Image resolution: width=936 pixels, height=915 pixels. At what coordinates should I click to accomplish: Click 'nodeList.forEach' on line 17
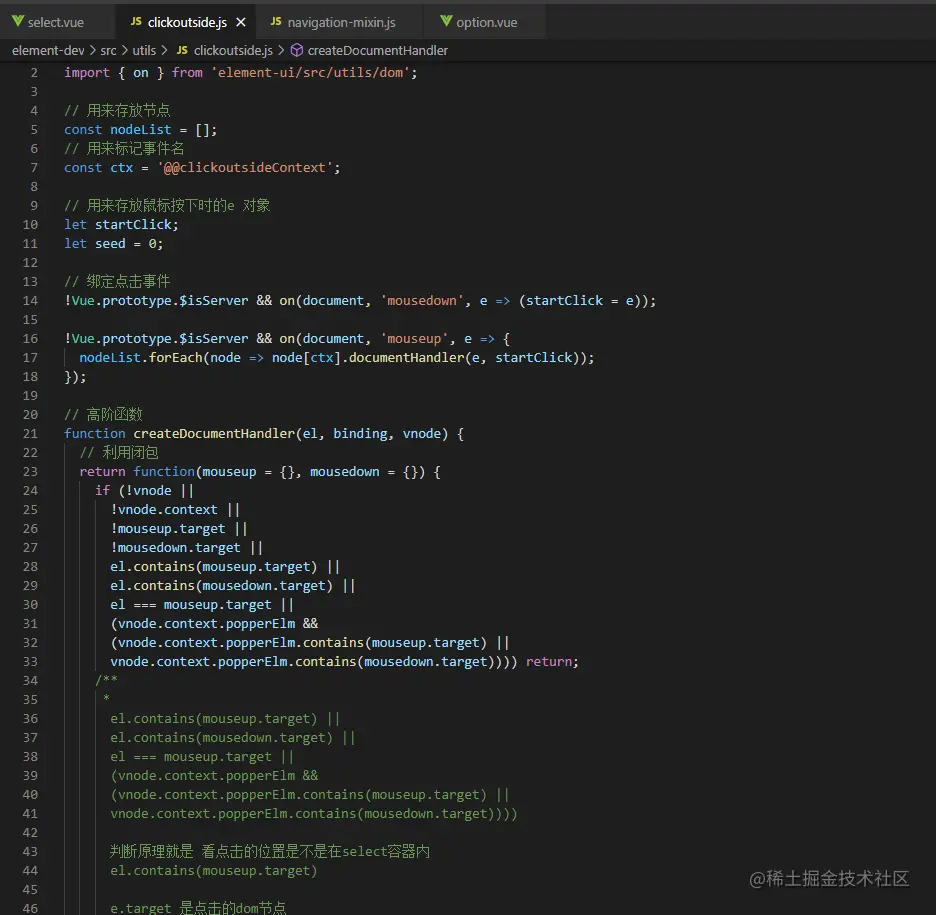pyautogui.click(x=141, y=358)
